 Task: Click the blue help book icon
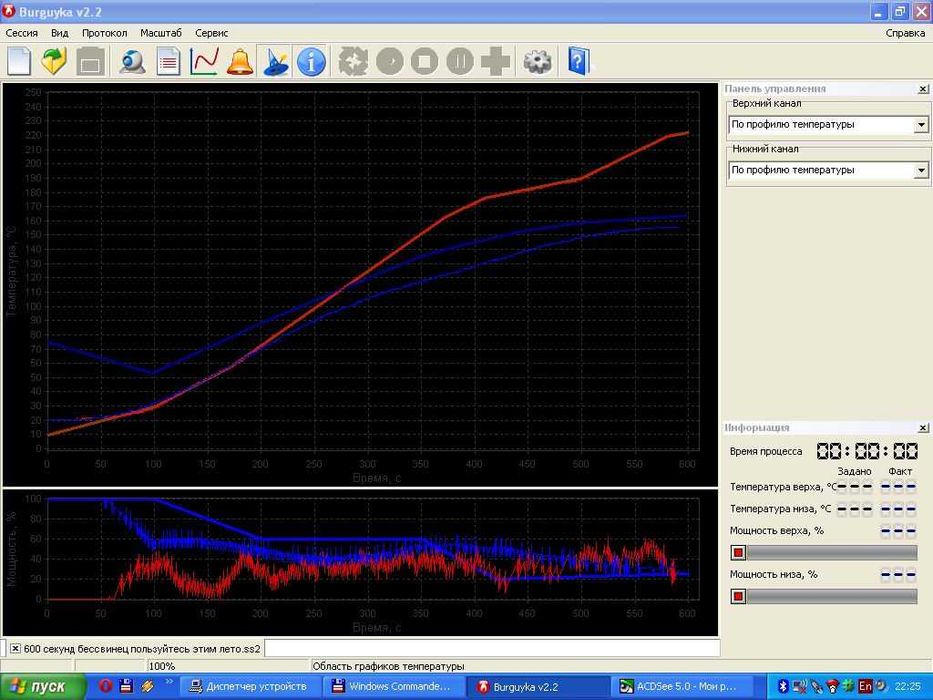(579, 61)
